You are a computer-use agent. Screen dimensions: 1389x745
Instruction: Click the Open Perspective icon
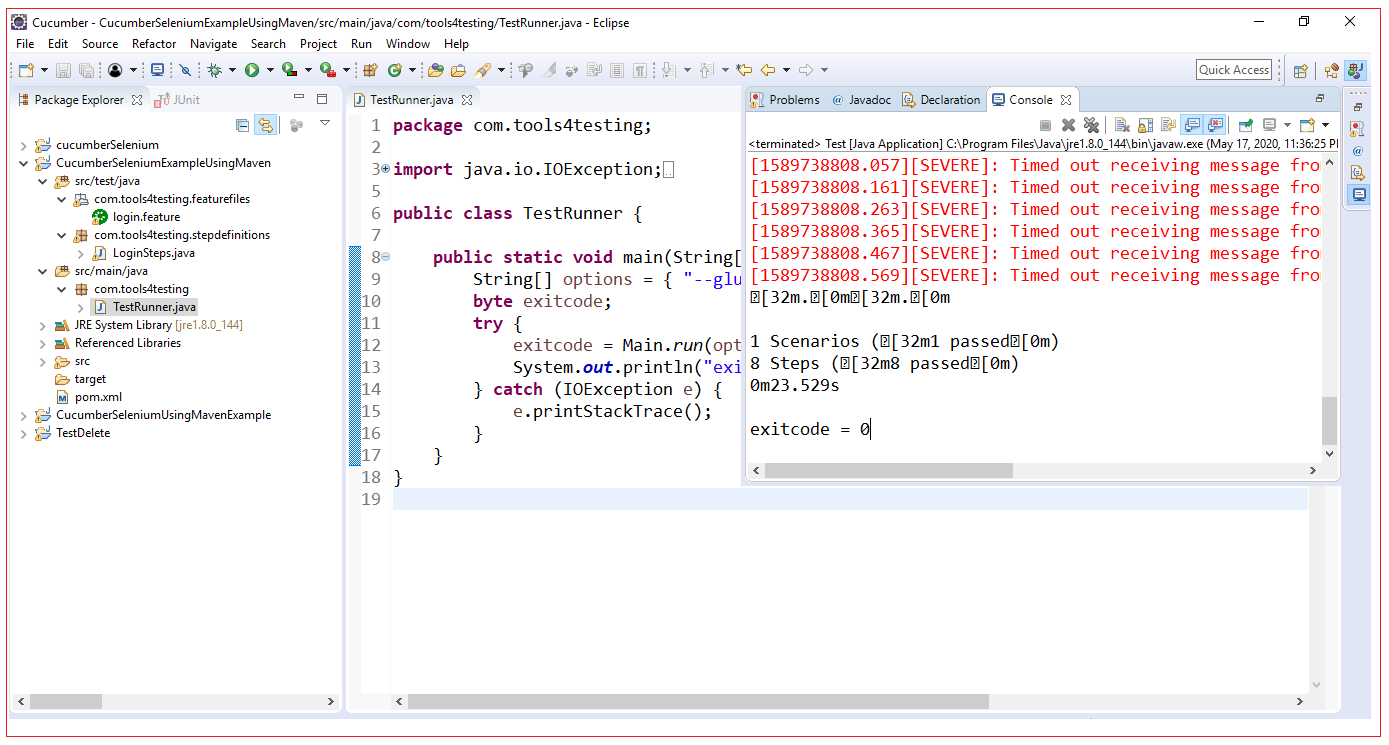coord(1300,70)
